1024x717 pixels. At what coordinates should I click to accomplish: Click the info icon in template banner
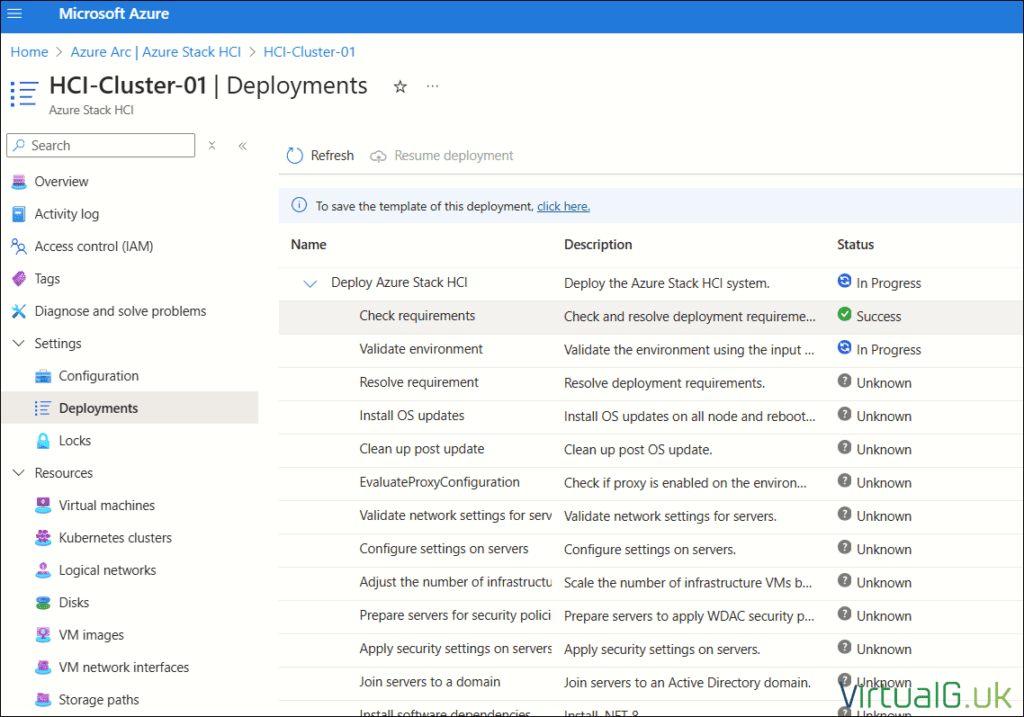click(x=299, y=205)
